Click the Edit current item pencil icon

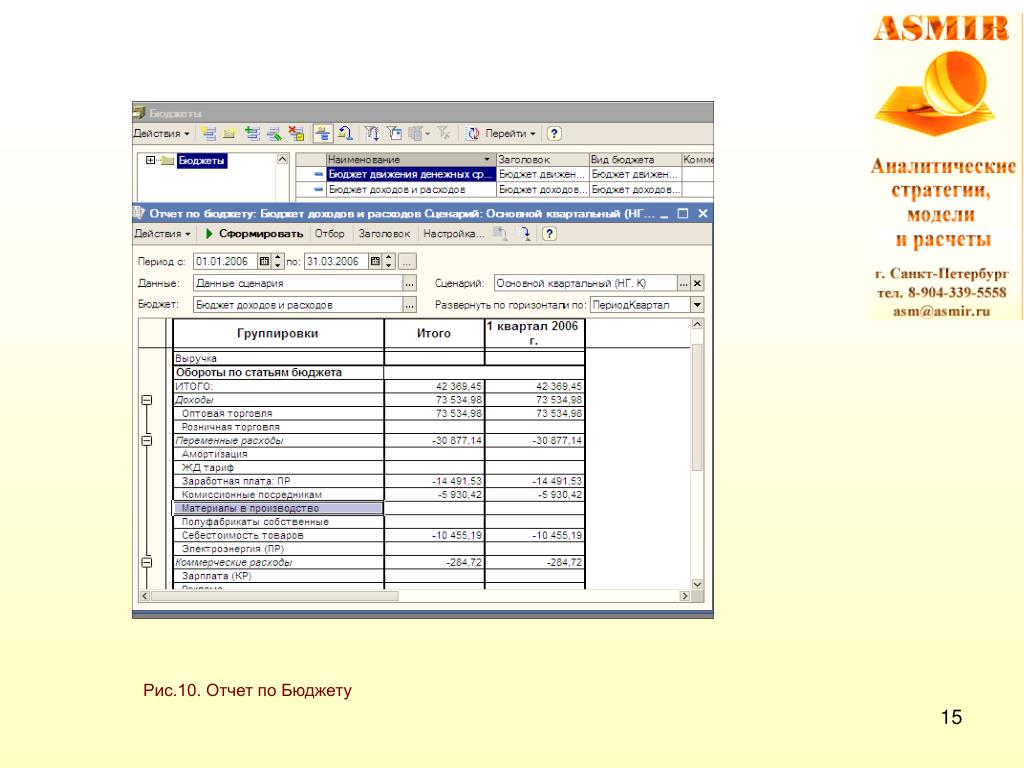coord(274,134)
